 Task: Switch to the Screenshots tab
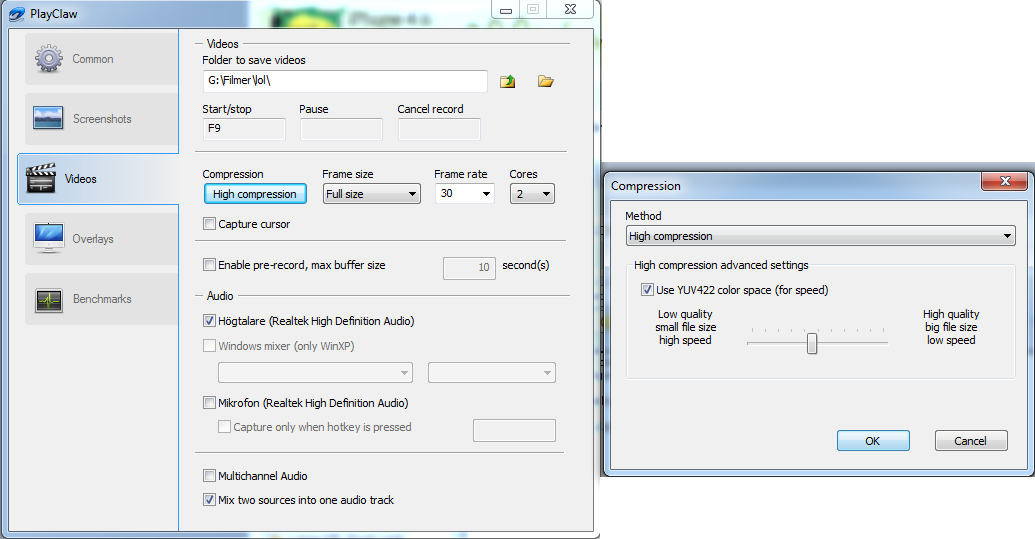coord(102,119)
